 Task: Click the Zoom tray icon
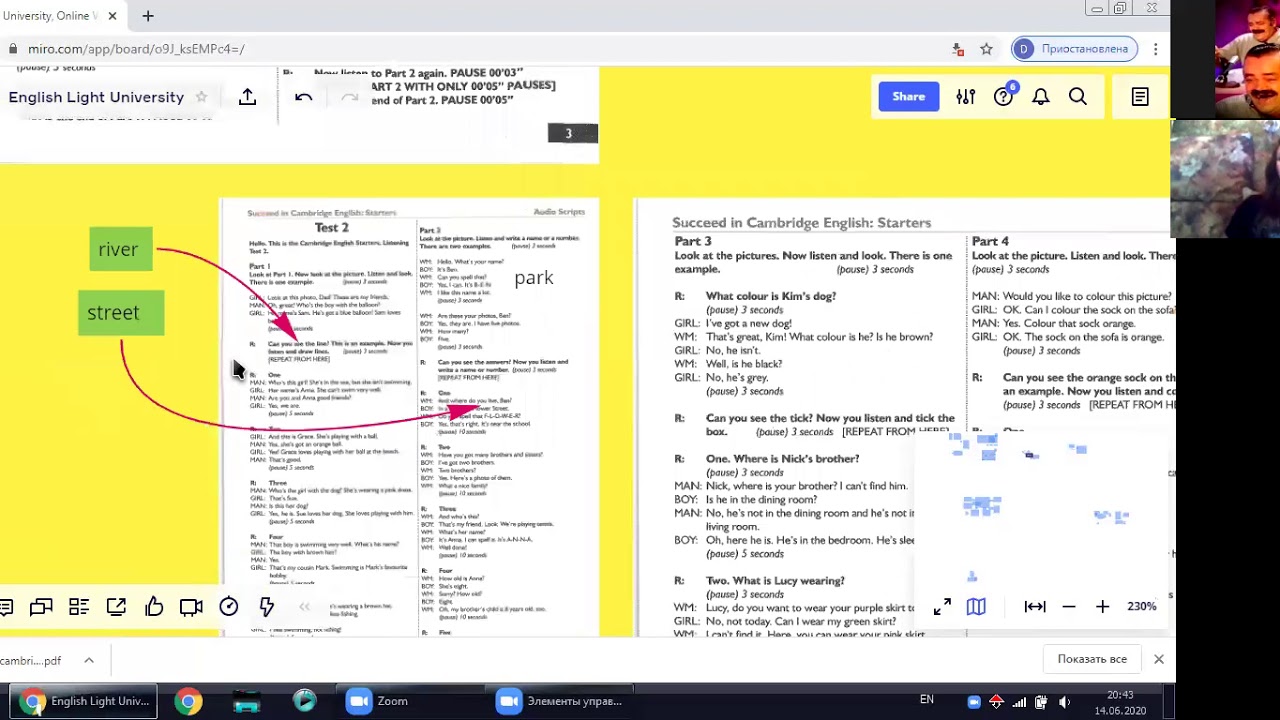click(x=974, y=702)
